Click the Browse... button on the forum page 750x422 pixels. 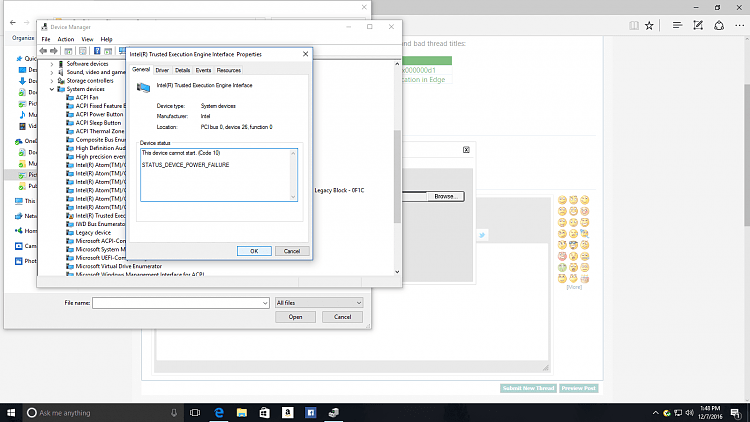[445, 196]
